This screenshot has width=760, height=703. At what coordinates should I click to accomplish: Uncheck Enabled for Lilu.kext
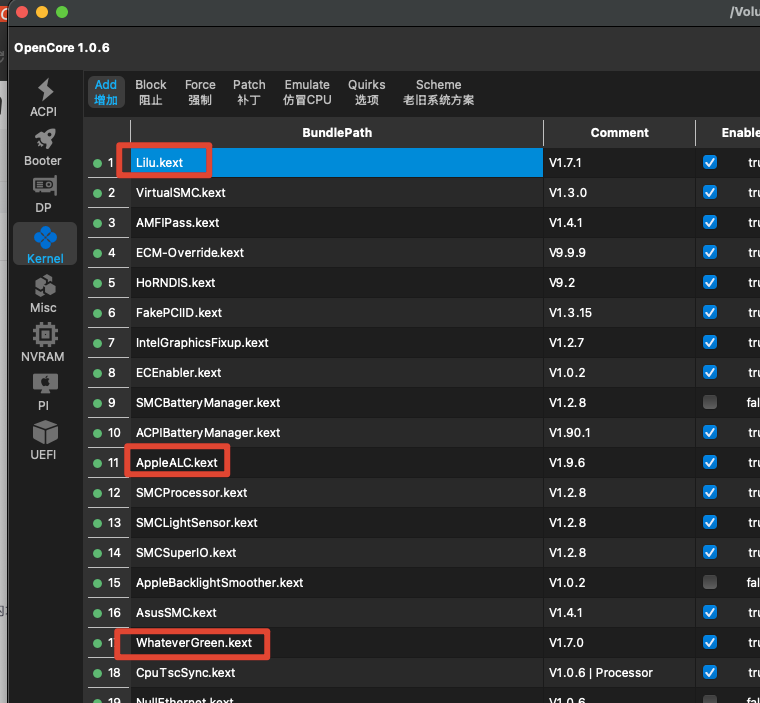tap(710, 162)
